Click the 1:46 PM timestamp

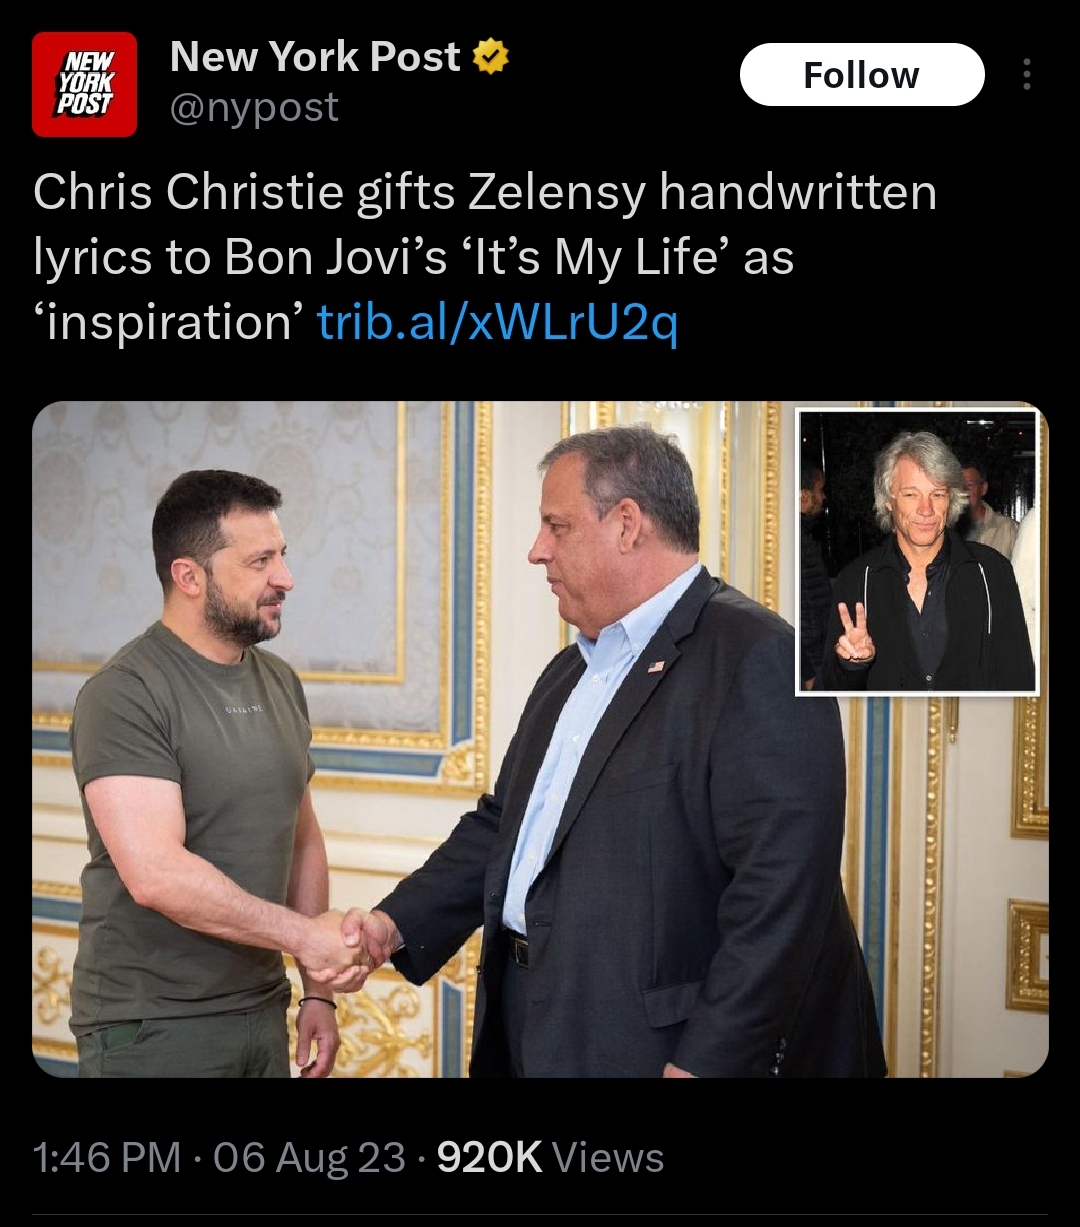pyautogui.click(x=107, y=1158)
